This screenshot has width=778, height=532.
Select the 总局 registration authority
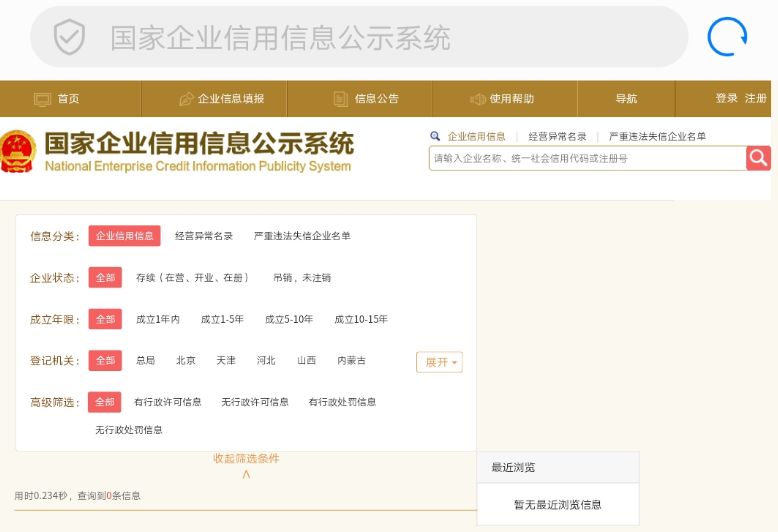pos(145,360)
